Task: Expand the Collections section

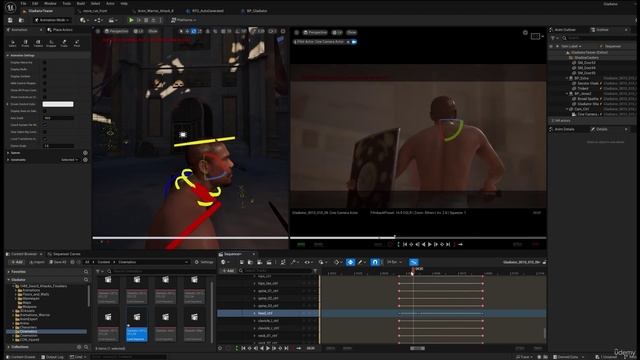Action: click(x=9, y=347)
